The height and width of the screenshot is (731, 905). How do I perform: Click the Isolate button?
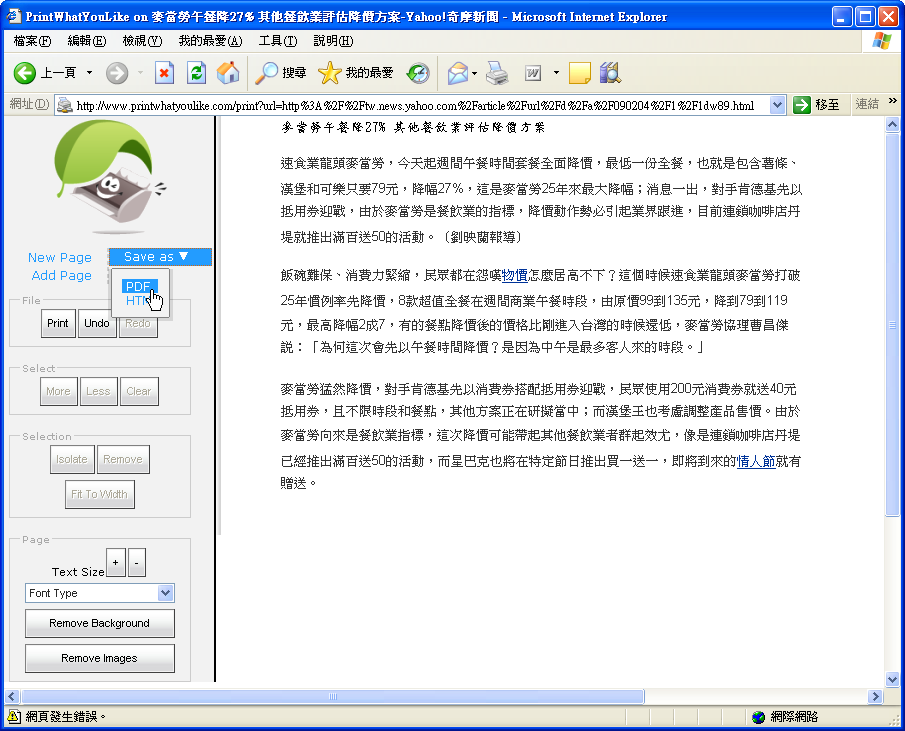tap(72, 459)
